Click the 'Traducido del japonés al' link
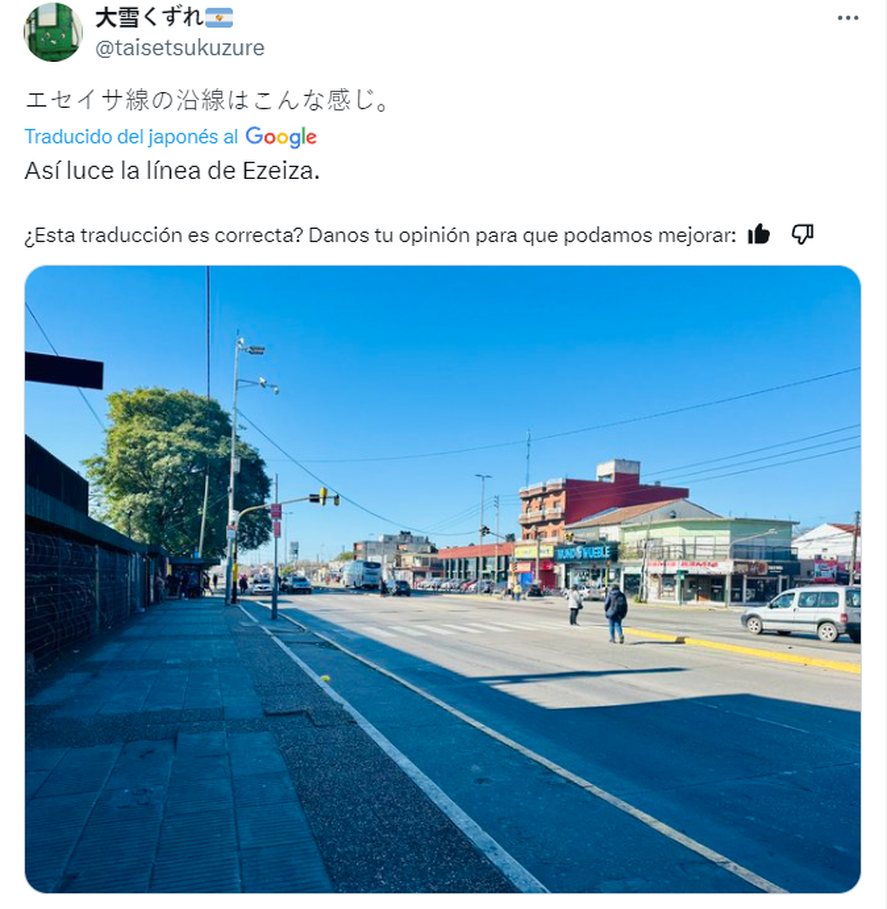 pyautogui.click(x=131, y=137)
